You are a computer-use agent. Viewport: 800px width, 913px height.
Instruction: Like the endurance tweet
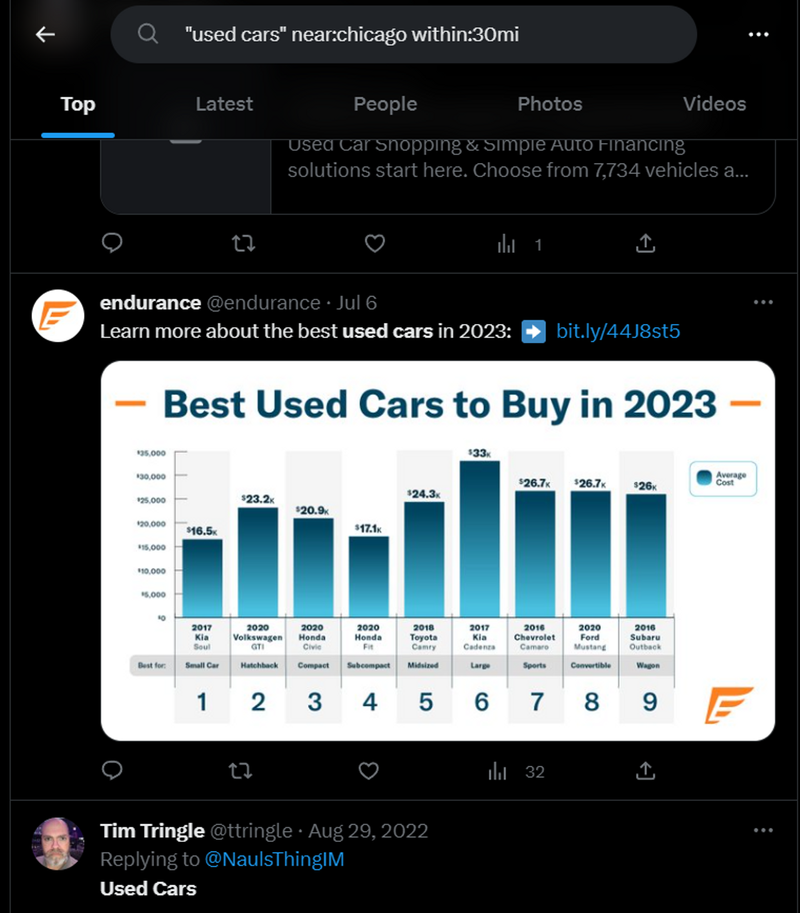(x=369, y=771)
